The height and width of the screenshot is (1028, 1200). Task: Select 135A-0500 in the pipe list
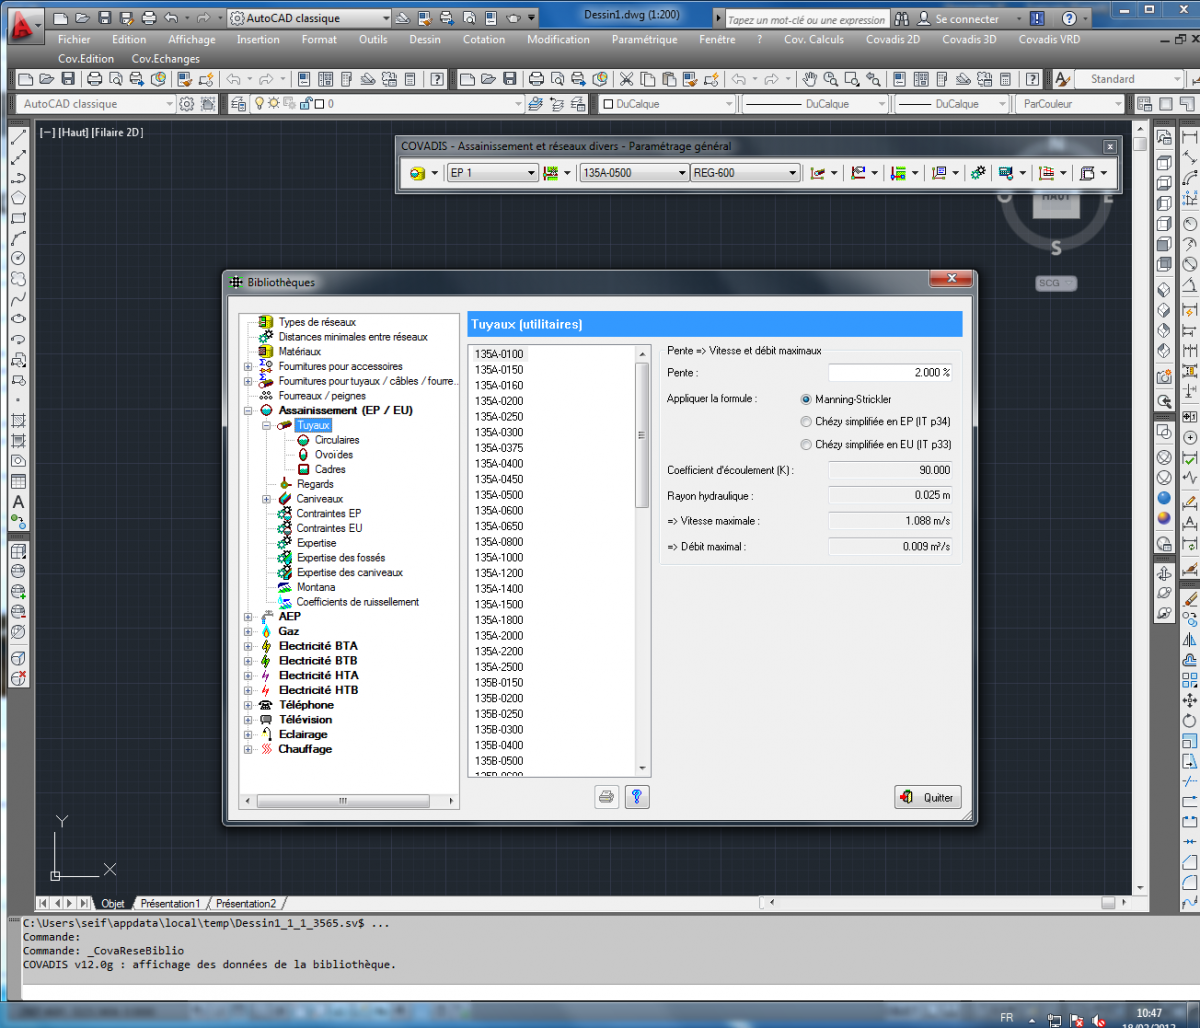point(499,495)
